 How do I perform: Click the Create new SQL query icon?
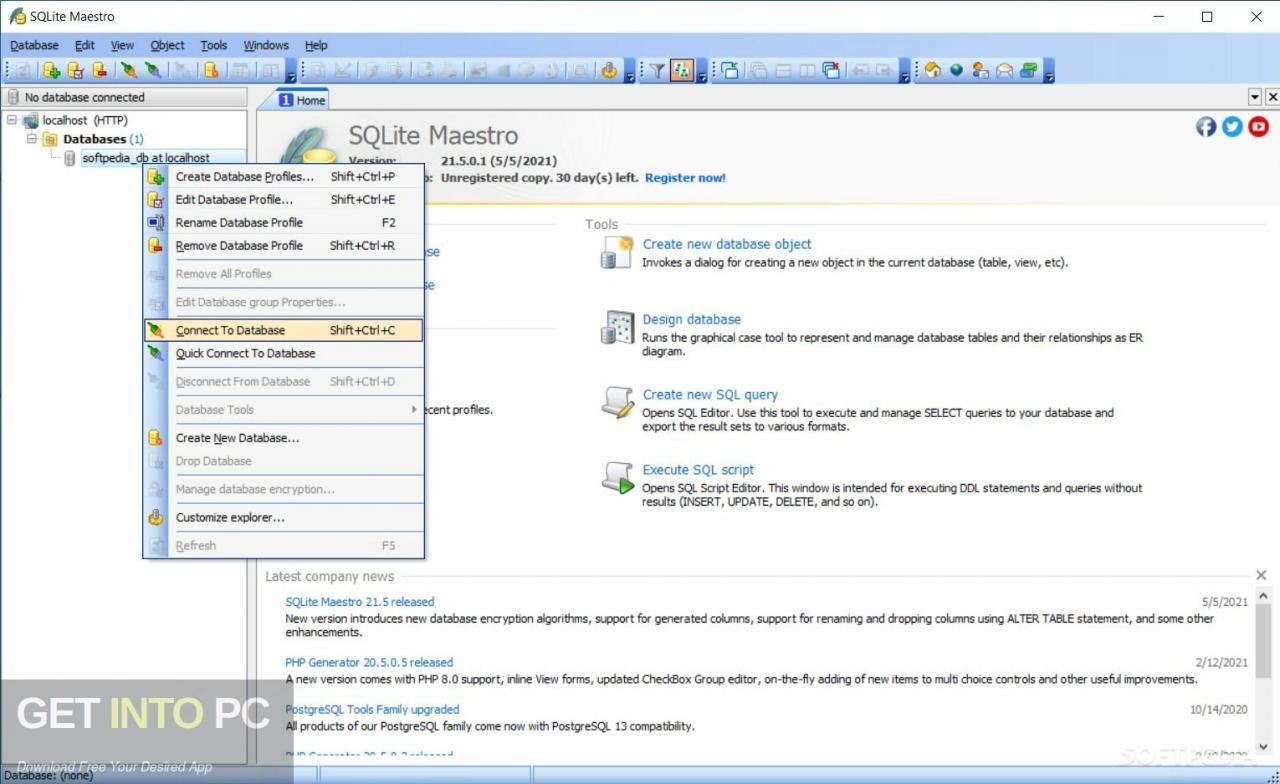617,402
